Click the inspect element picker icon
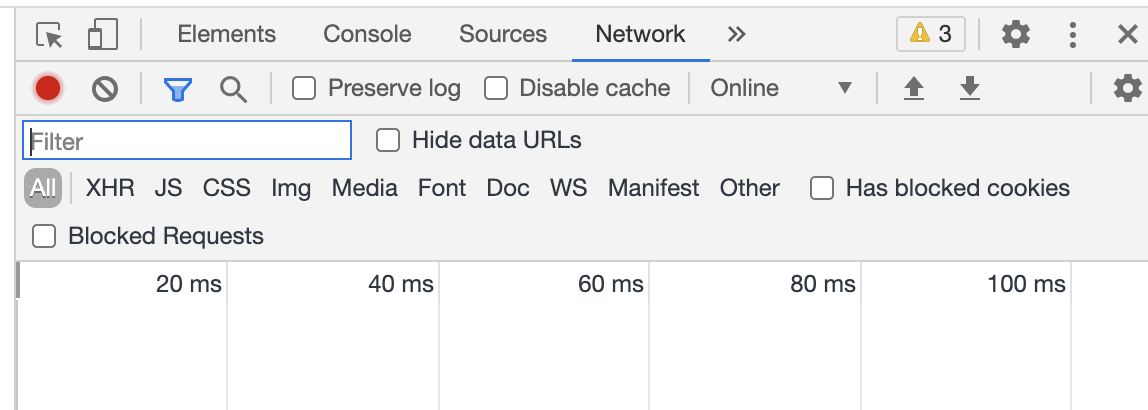 pos(49,35)
